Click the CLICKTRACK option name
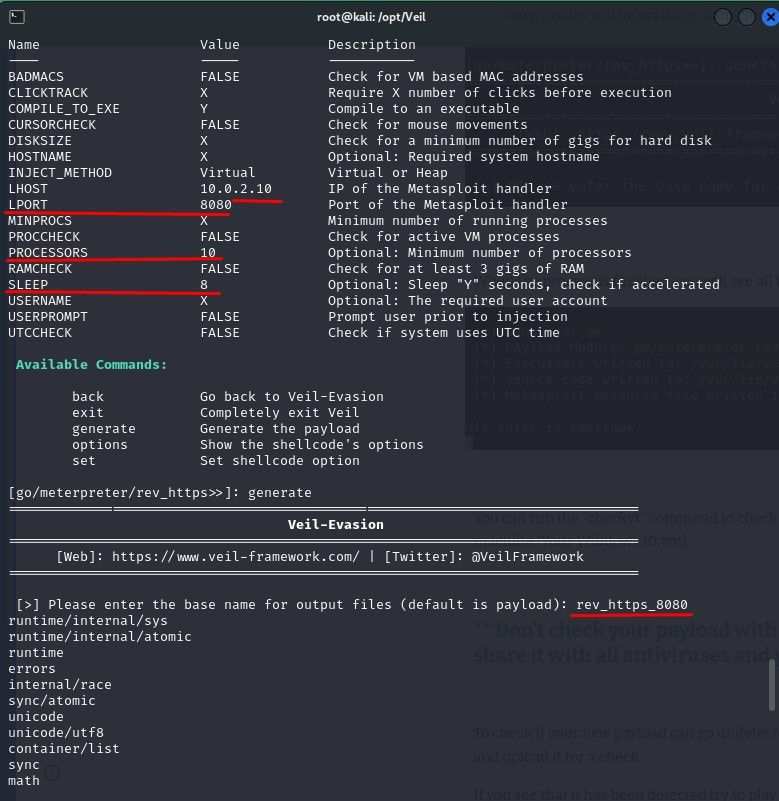Viewport: 779px width, 801px height. click(x=48, y=92)
